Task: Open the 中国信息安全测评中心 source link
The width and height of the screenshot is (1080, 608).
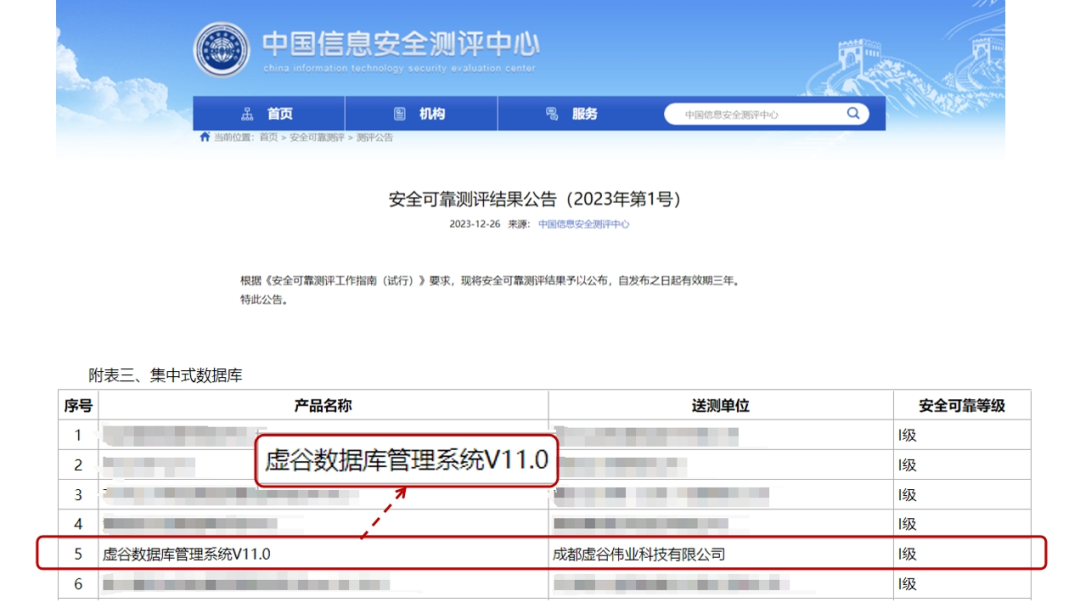Action: pos(583,224)
